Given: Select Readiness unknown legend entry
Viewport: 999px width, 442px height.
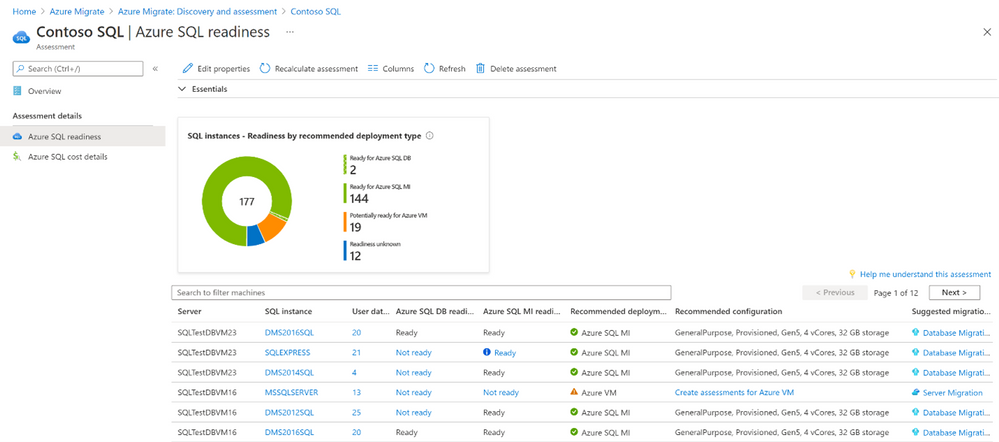Looking at the screenshot, I should (x=373, y=251).
